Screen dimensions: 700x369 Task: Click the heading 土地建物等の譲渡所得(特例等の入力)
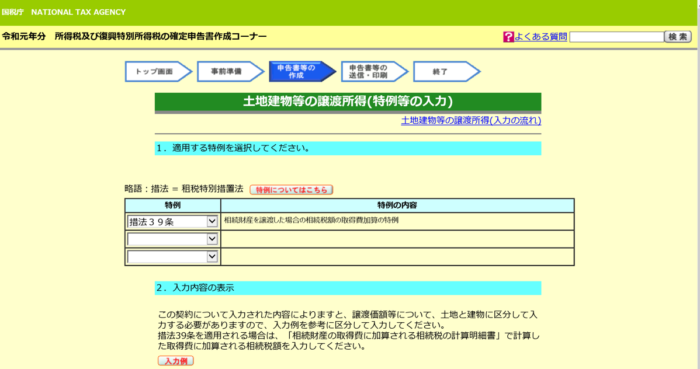click(x=348, y=101)
